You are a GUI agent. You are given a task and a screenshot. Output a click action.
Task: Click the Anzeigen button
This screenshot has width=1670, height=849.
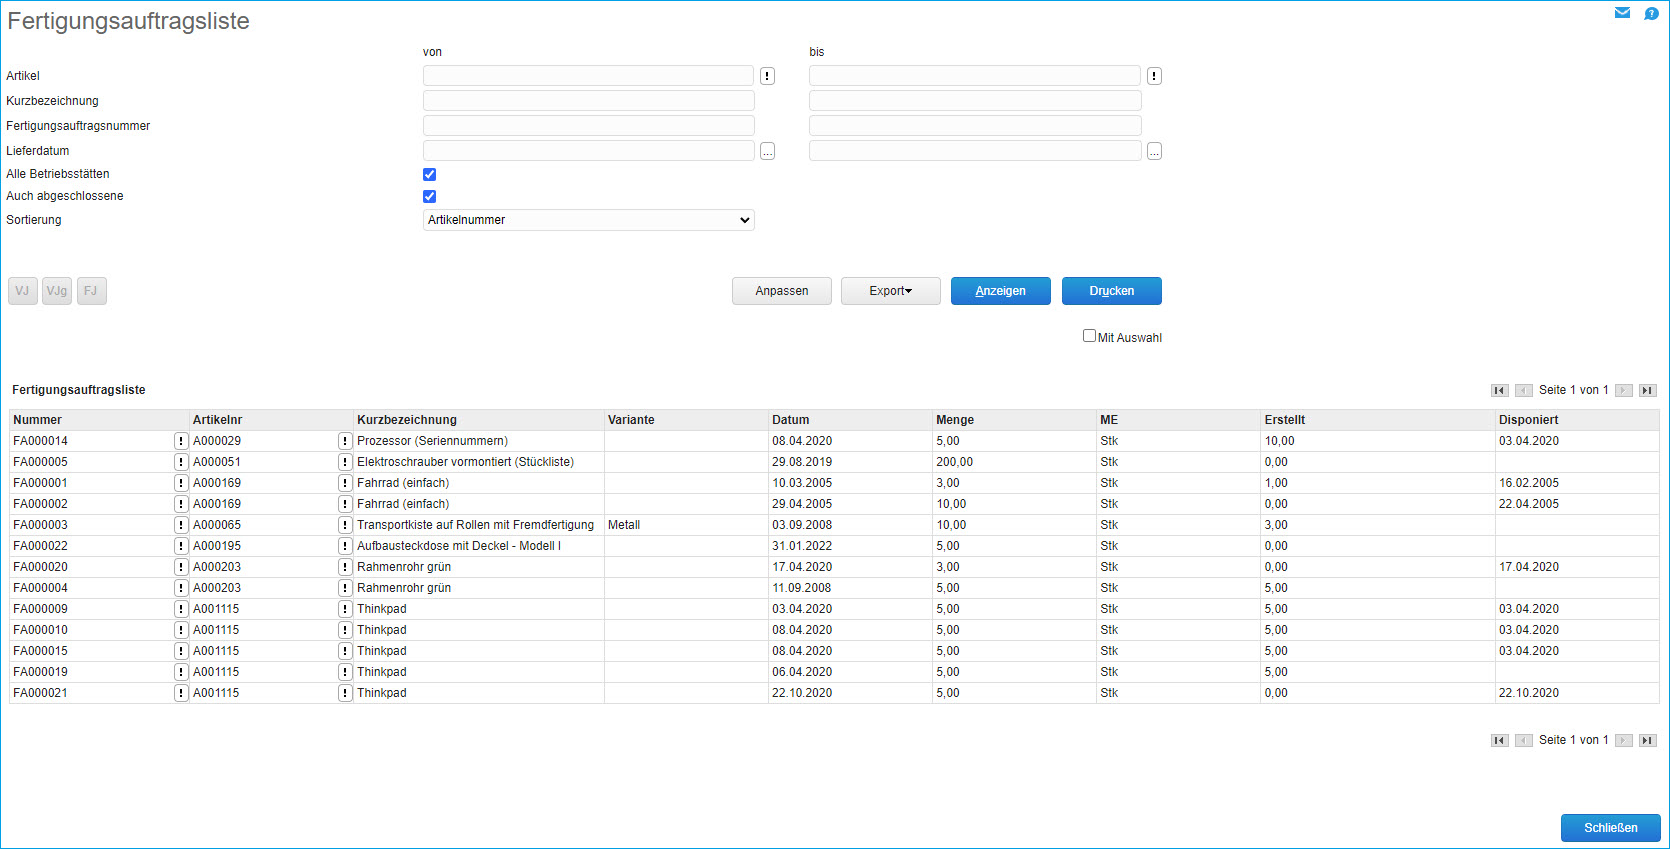[x=1001, y=291]
